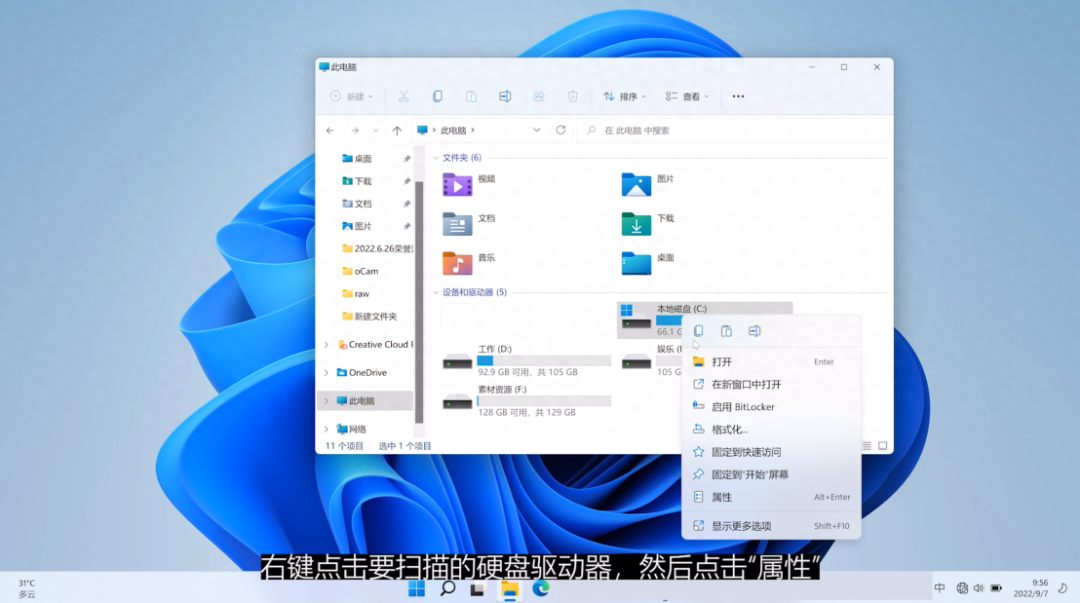Open the 排序 sort dropdown

[x=624, y=97]
